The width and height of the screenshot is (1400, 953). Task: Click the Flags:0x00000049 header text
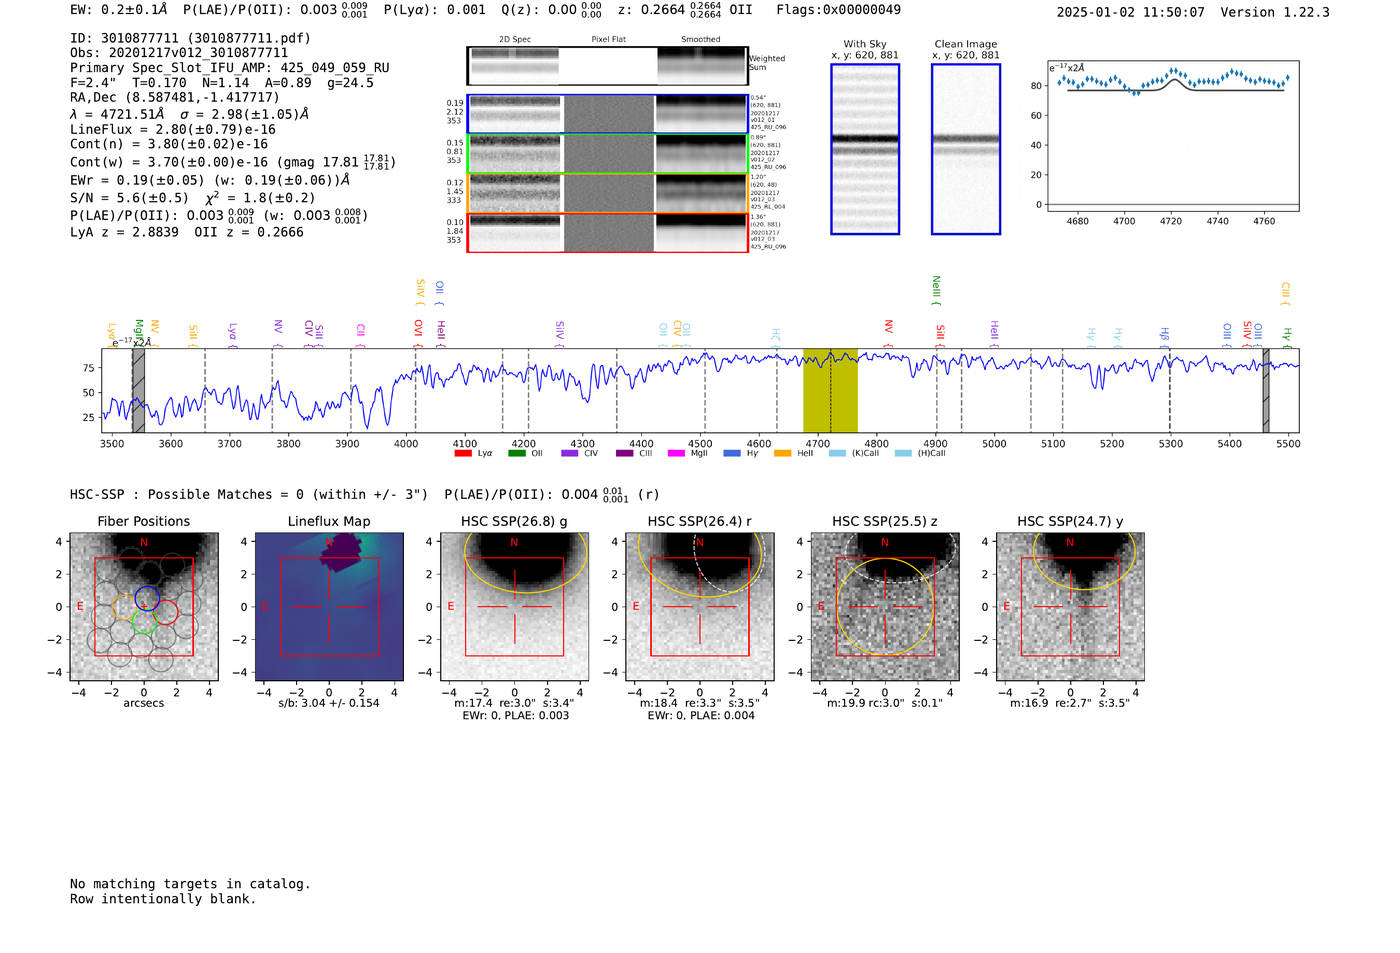[838, 10]
